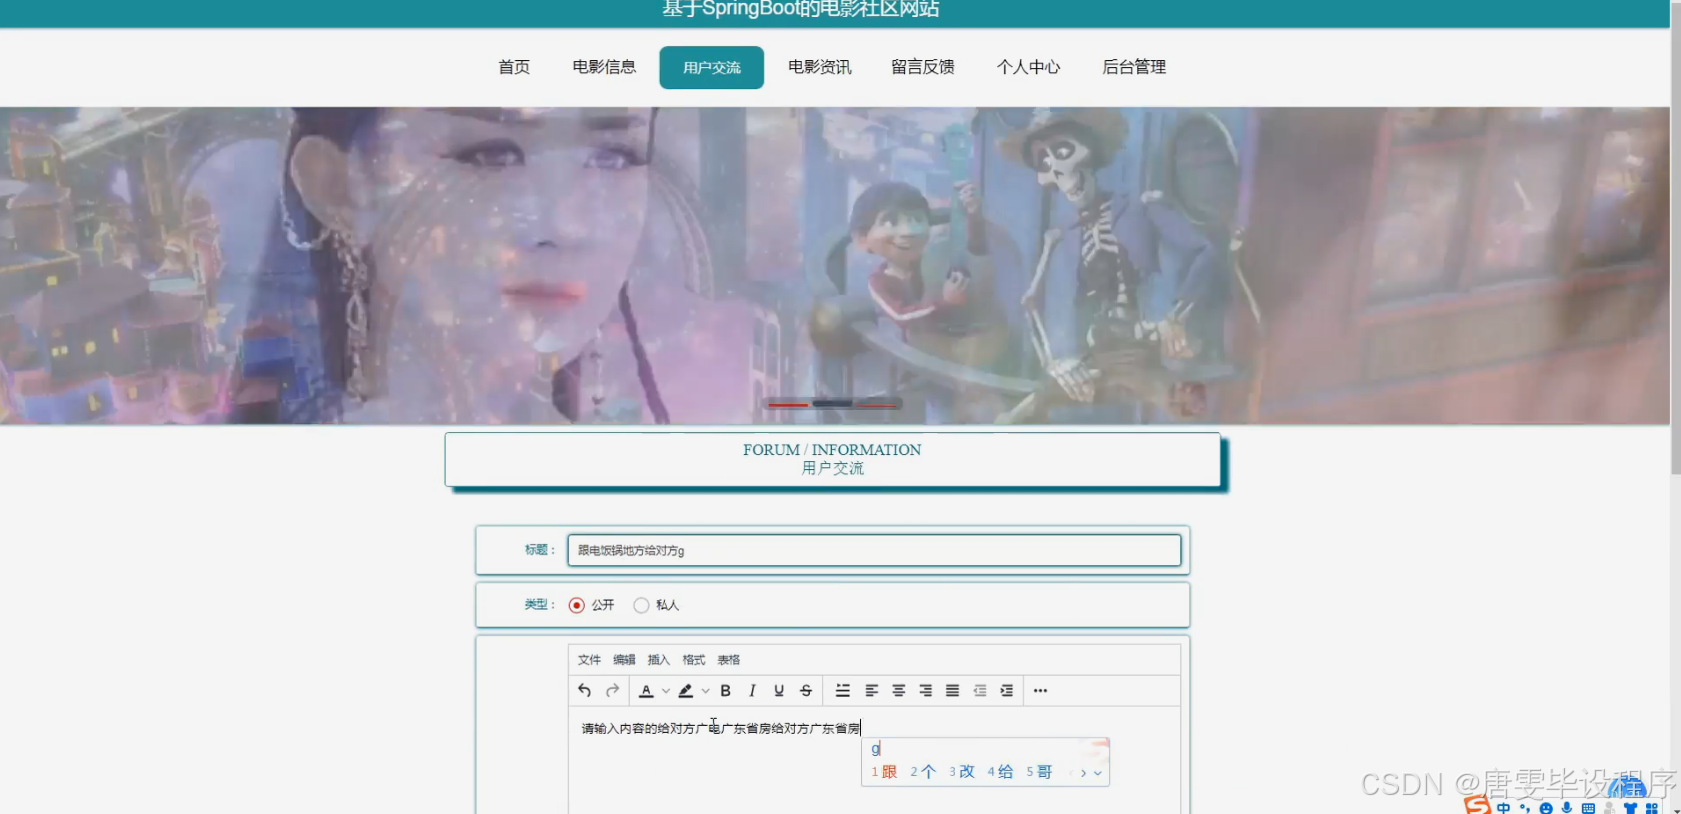Open the 表格 editor menu
1681x814 pixels.
(728, 660)
